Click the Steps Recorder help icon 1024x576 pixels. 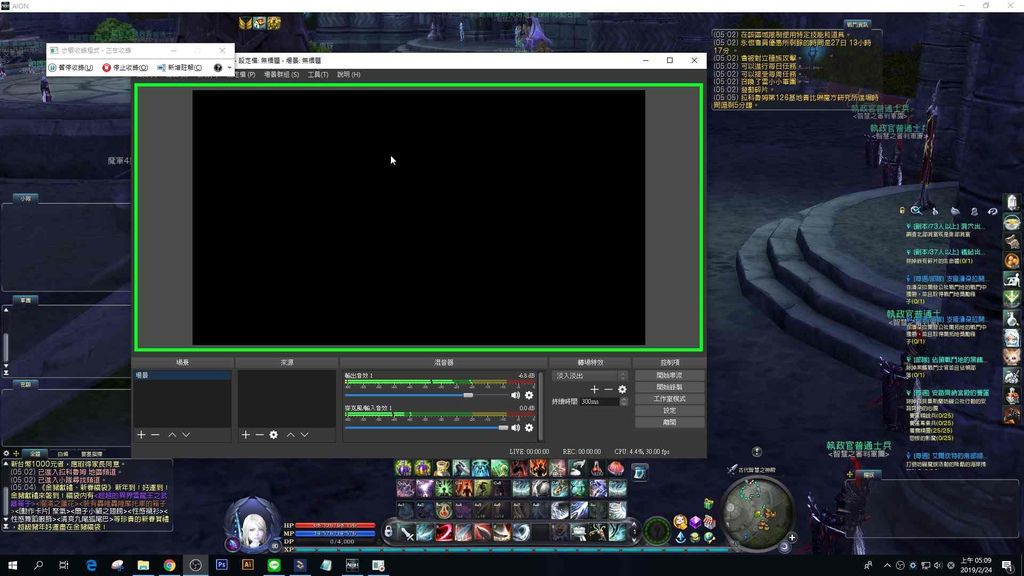[218, 67]
